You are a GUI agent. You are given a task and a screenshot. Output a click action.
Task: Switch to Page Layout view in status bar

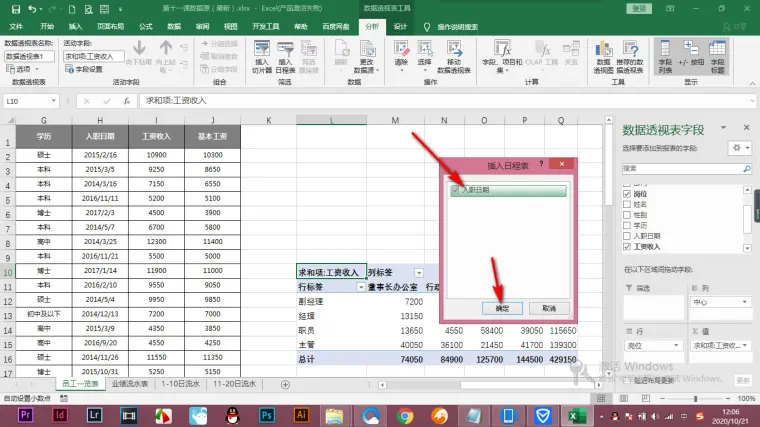(623, 398)
